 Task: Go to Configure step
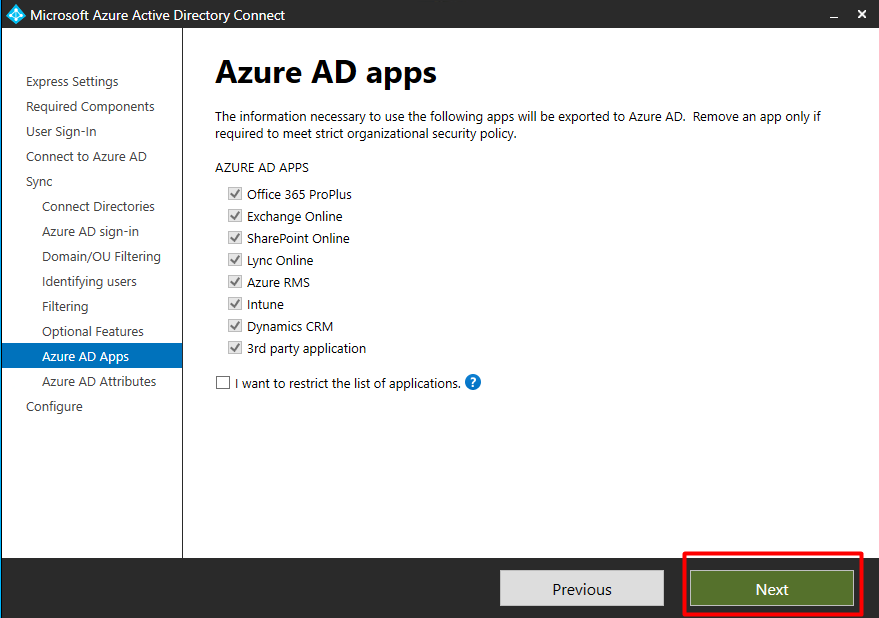[54, 407]
